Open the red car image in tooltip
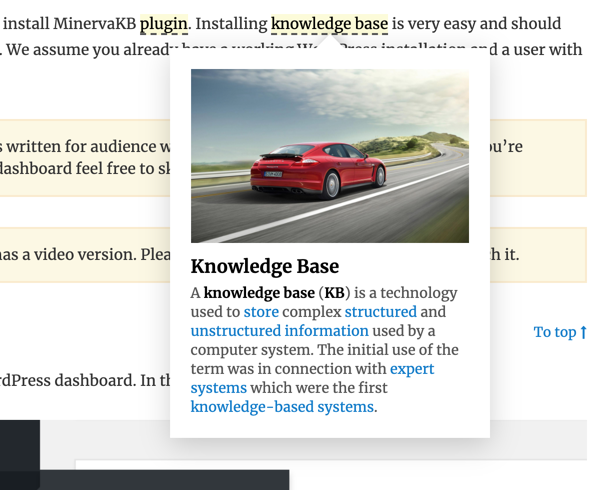616x490 pixels. [x=330, y=156]
